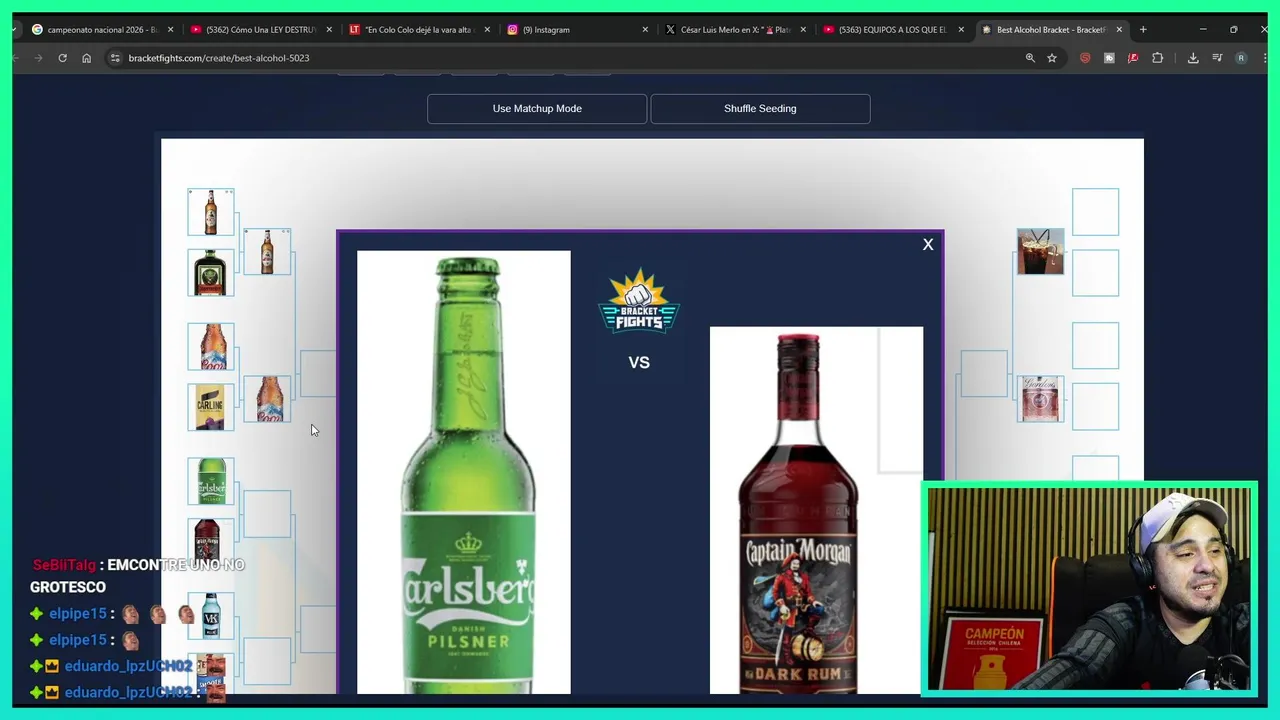Screen dimensions: 1280x720
Task: Select the Jägermeister bottle in the bracket
Action: click(x=211, y=272)
